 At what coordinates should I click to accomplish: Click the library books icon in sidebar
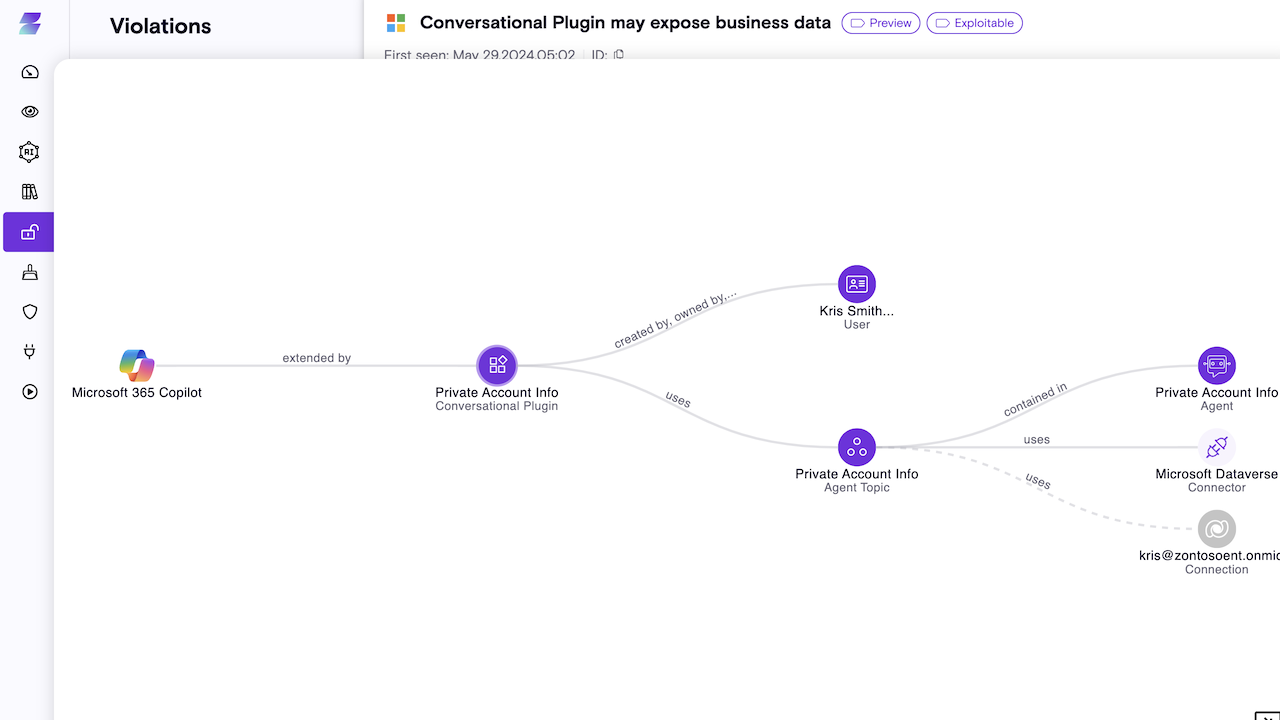tap(30, 192)
